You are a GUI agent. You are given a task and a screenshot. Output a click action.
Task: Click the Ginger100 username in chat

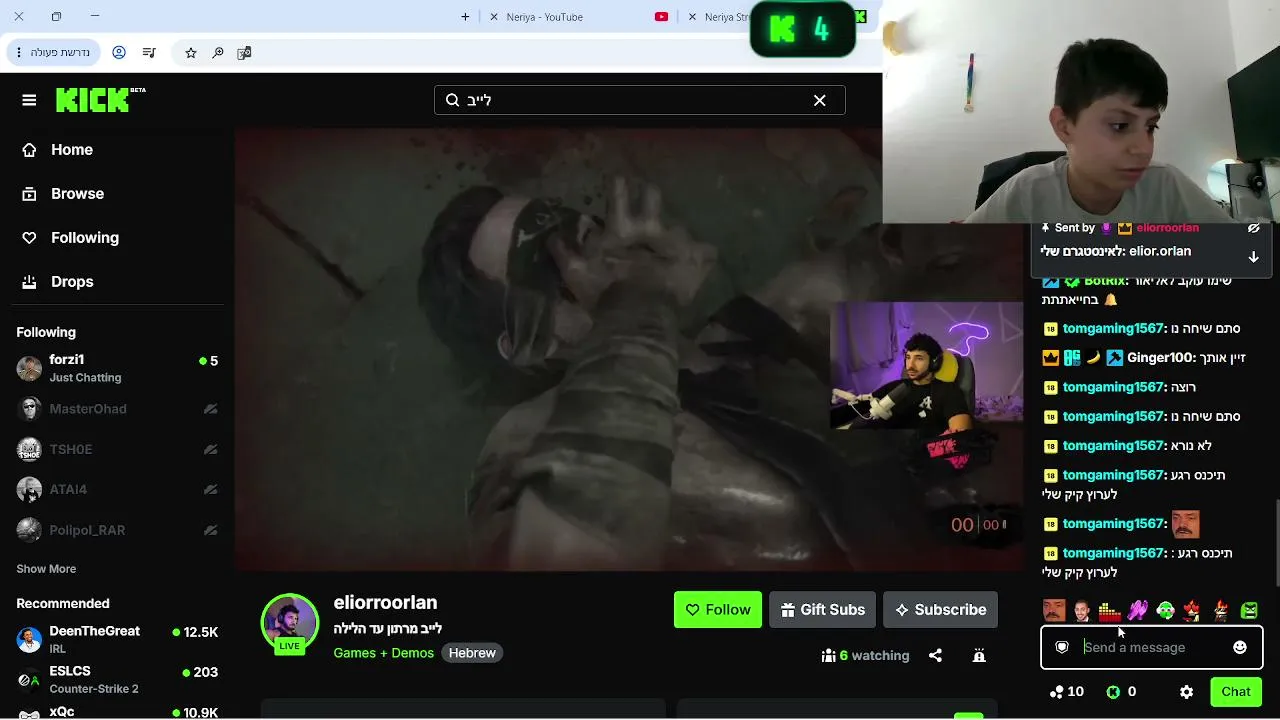coord(1161,358)
